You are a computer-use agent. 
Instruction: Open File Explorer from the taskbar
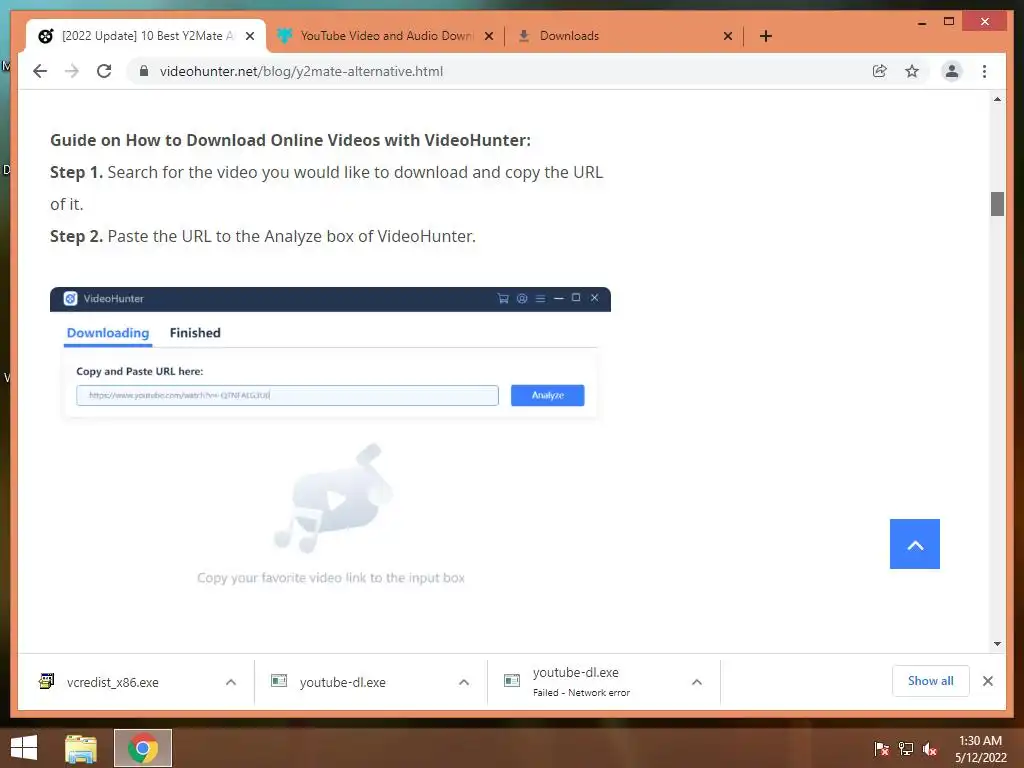tap(81, 748)
